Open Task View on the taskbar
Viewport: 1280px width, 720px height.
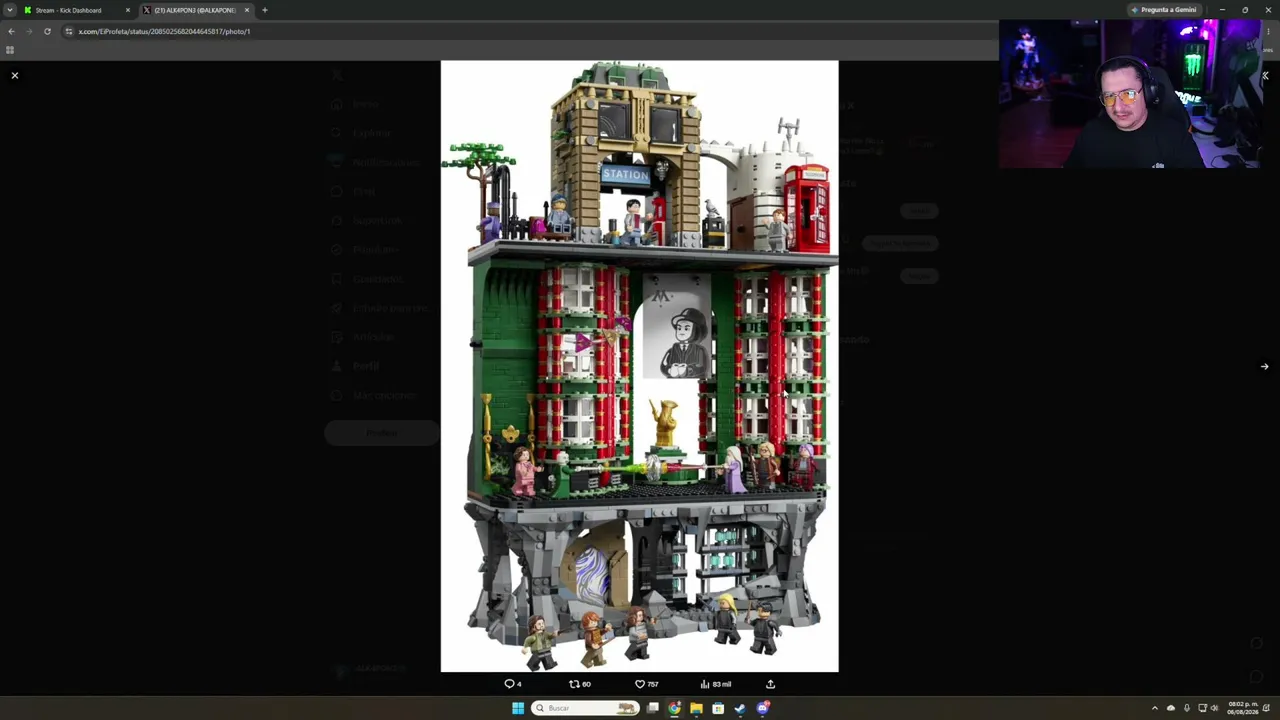[653, 708]
